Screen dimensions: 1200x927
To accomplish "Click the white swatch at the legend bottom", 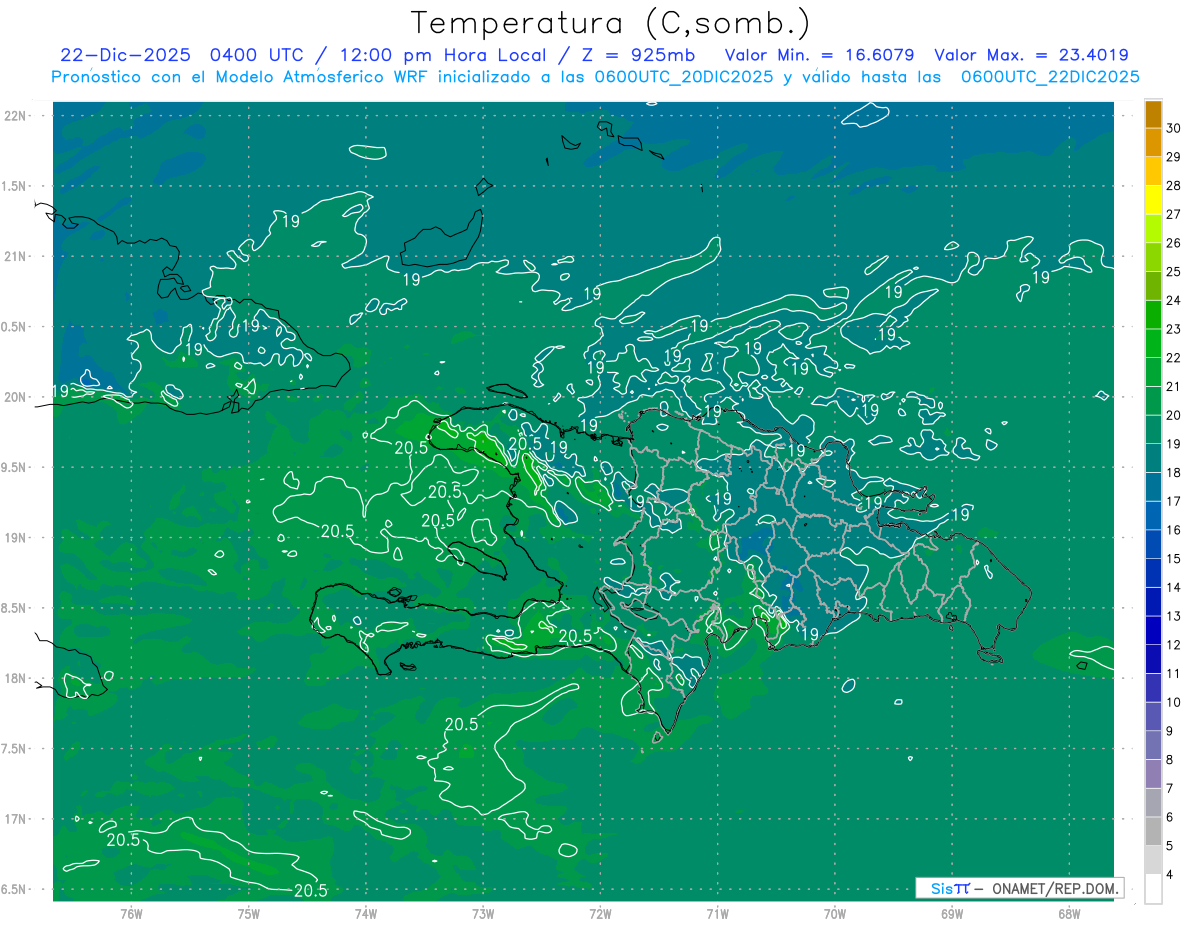I will (1154, 888).
